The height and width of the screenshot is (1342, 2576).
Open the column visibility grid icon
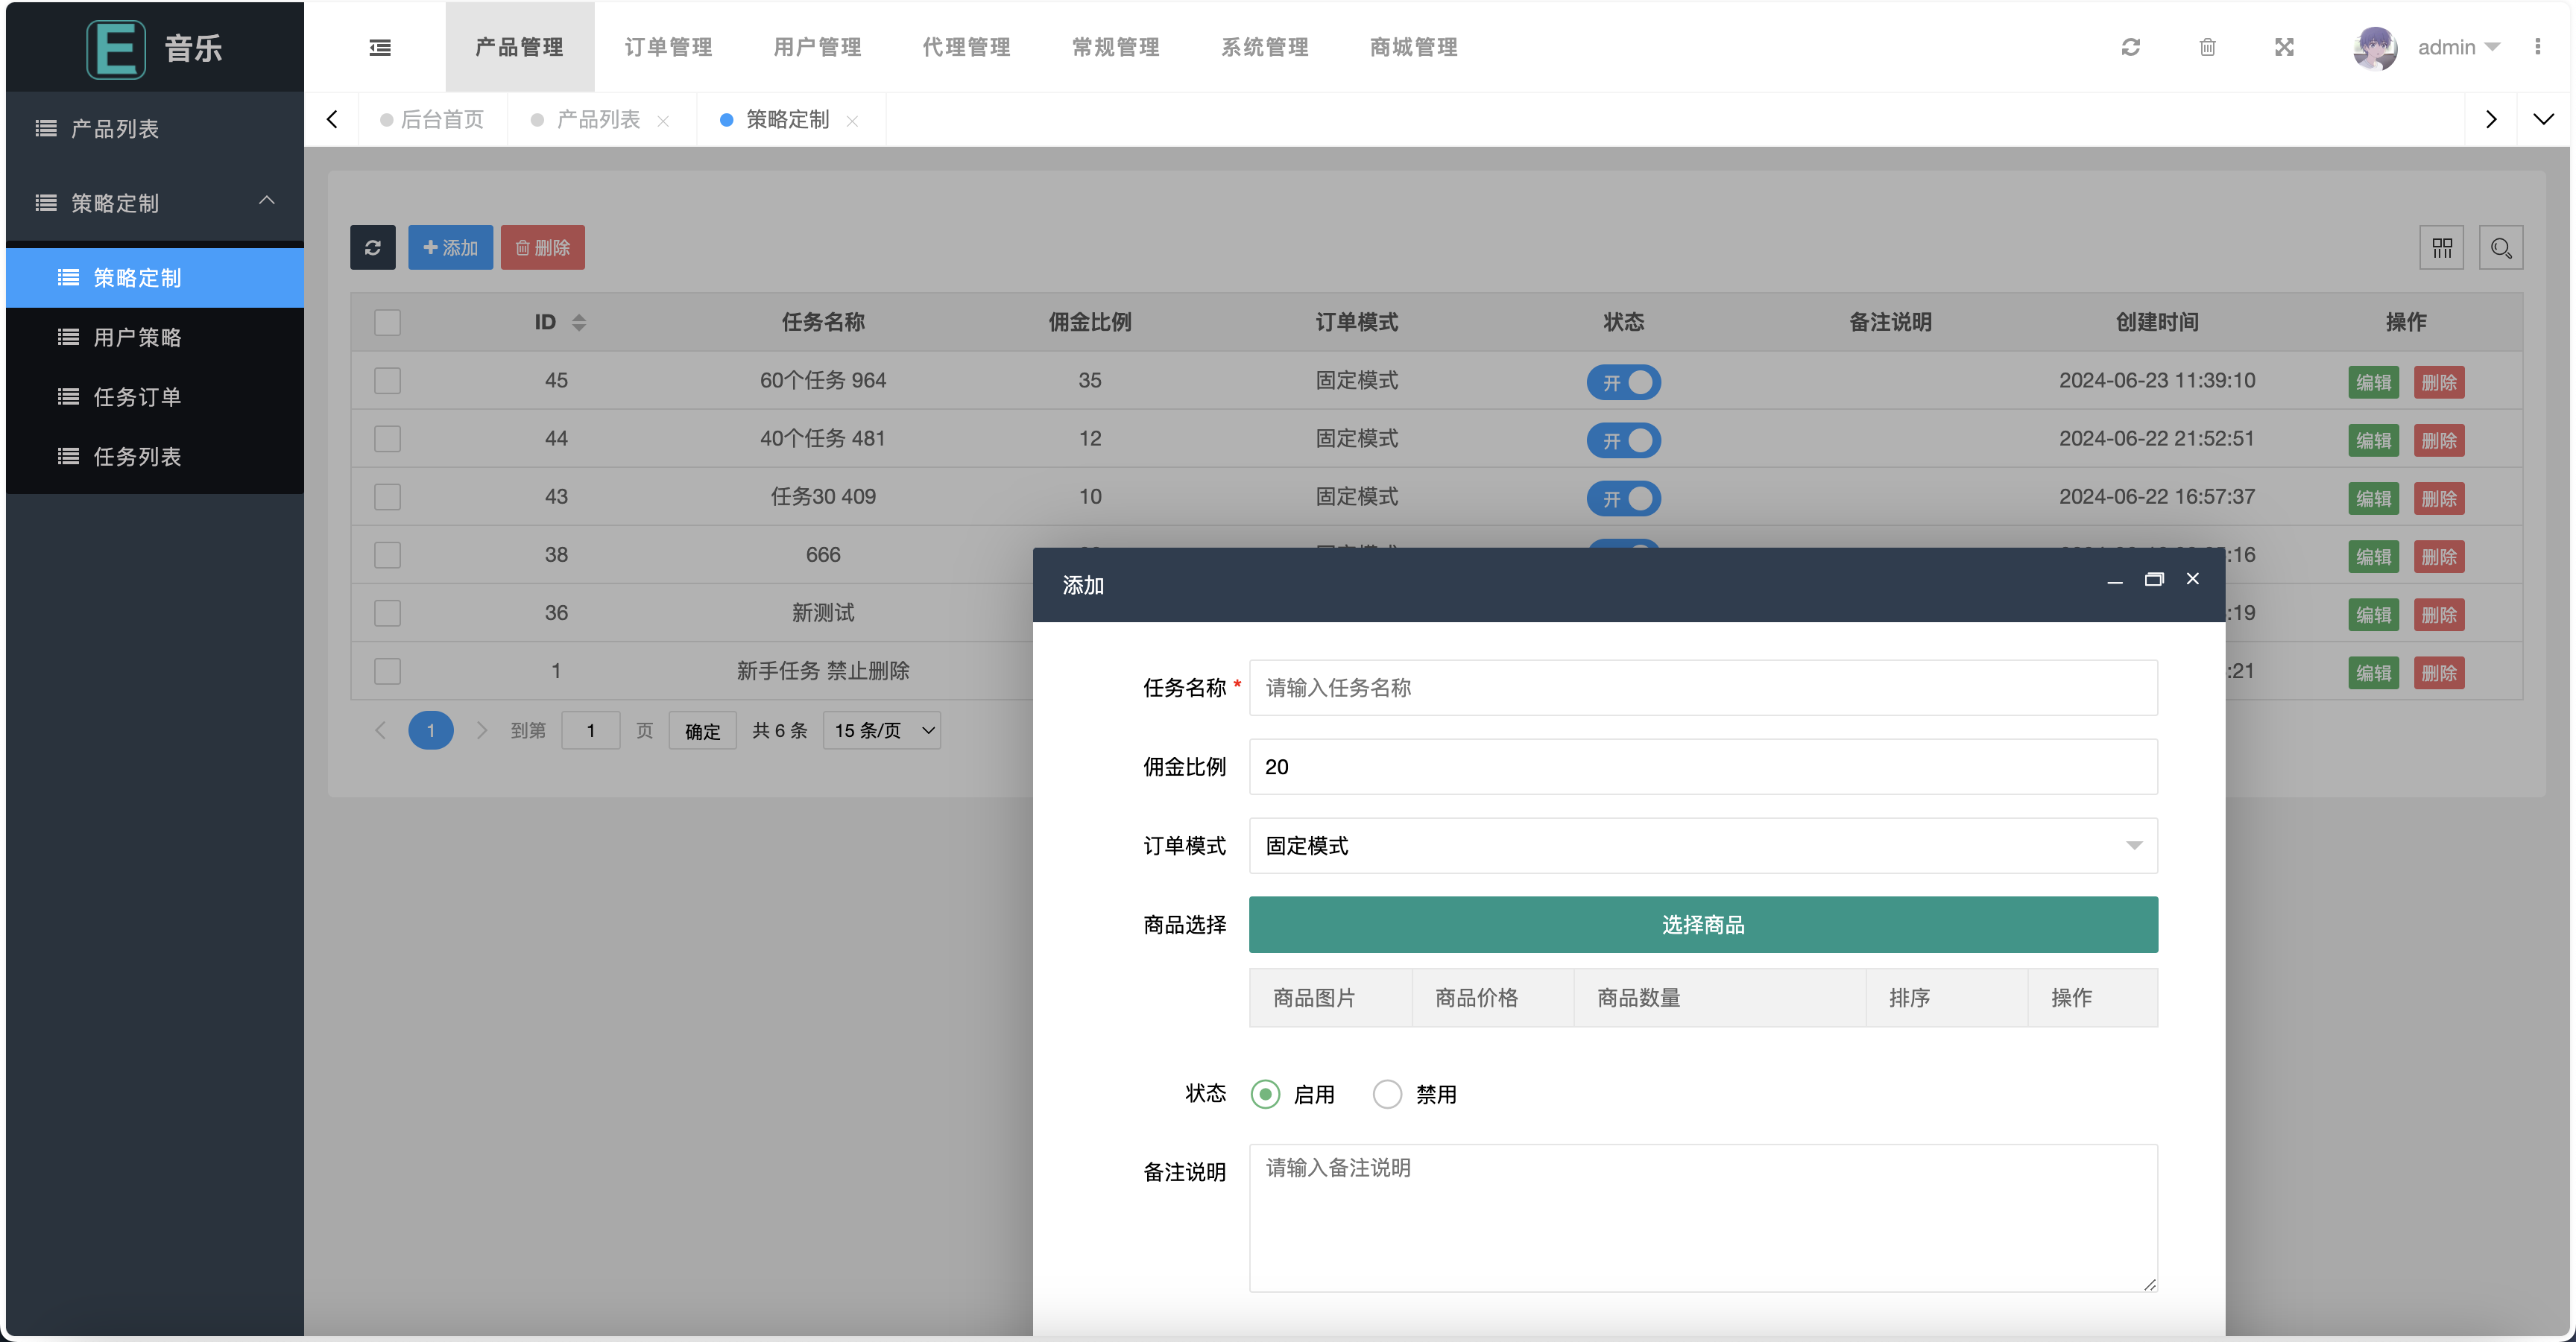[x=2442, y=247]
